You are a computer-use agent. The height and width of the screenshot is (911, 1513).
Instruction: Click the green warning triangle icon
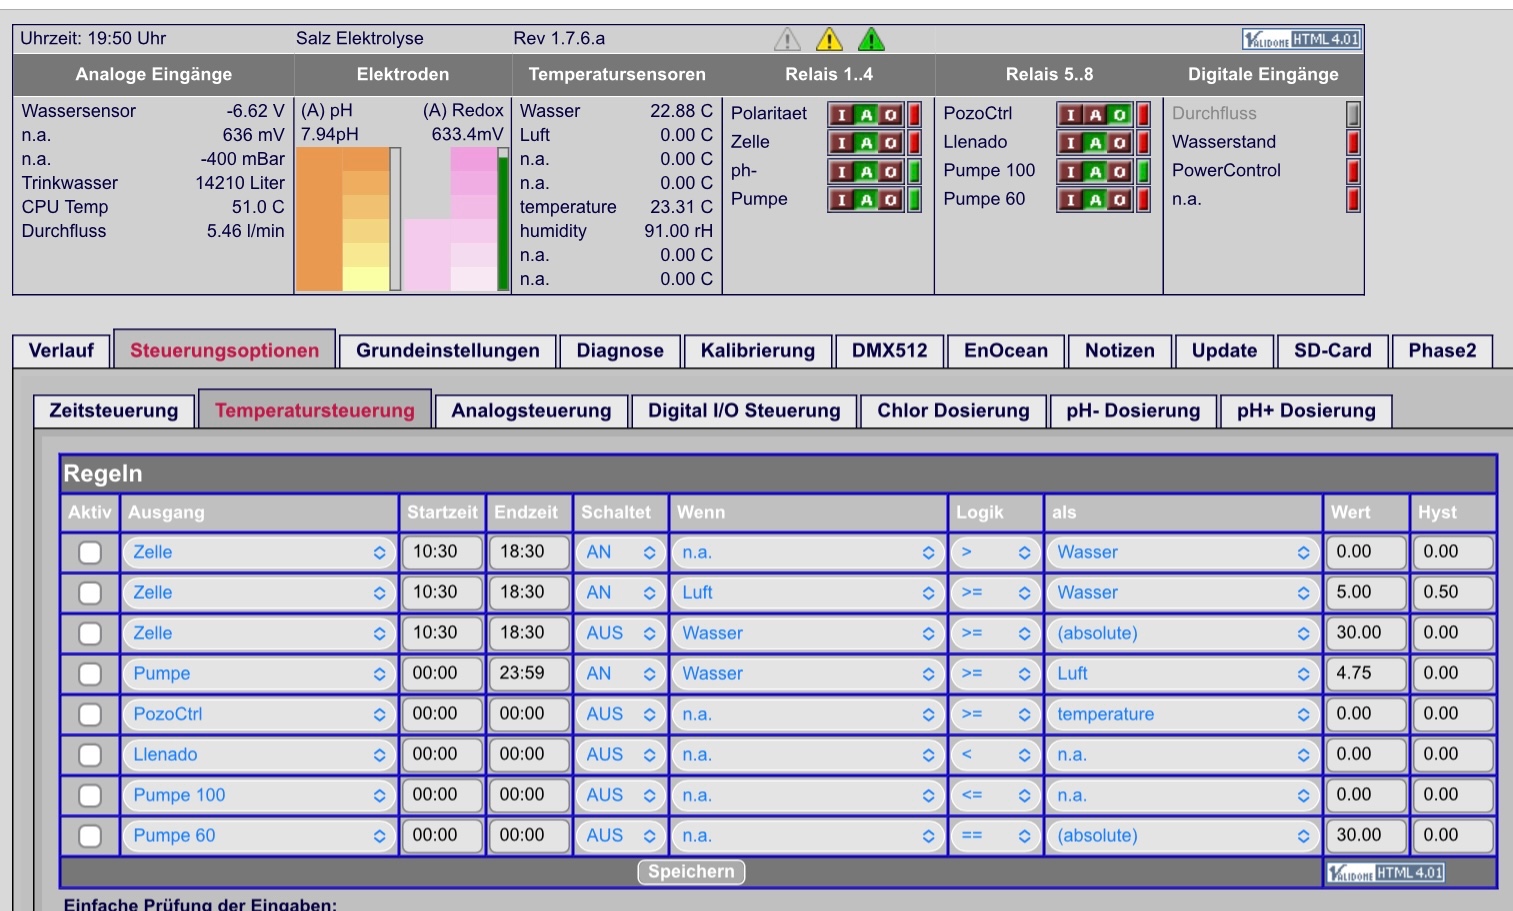point(871,39)
